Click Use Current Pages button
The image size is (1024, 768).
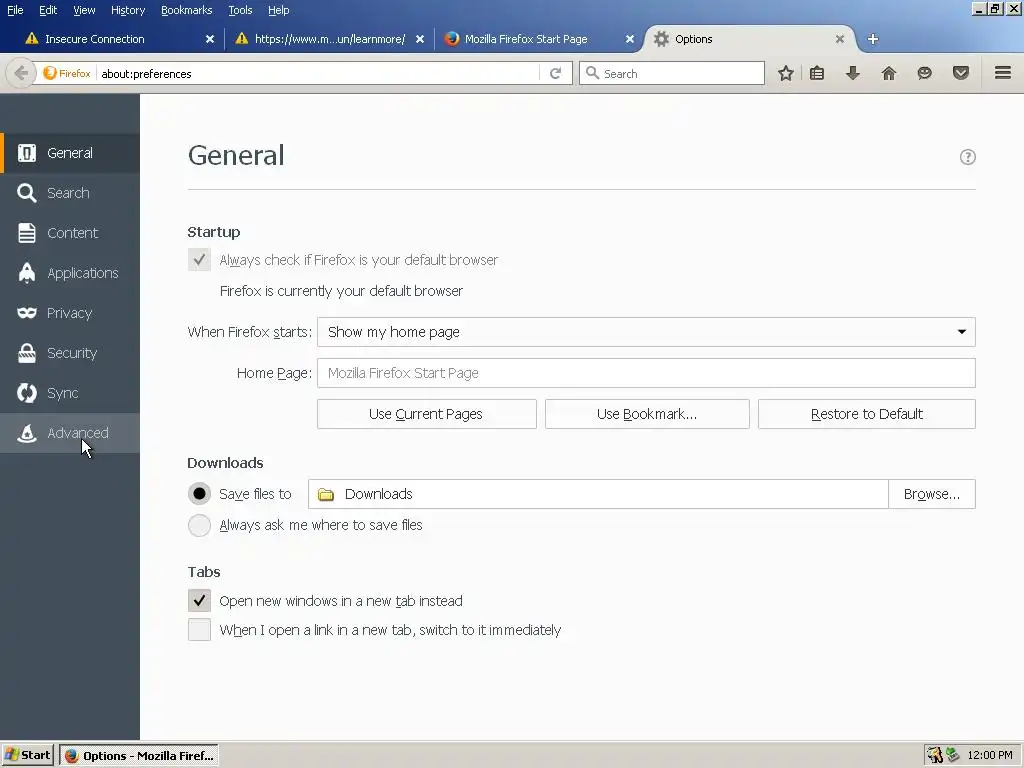point(426,414)
